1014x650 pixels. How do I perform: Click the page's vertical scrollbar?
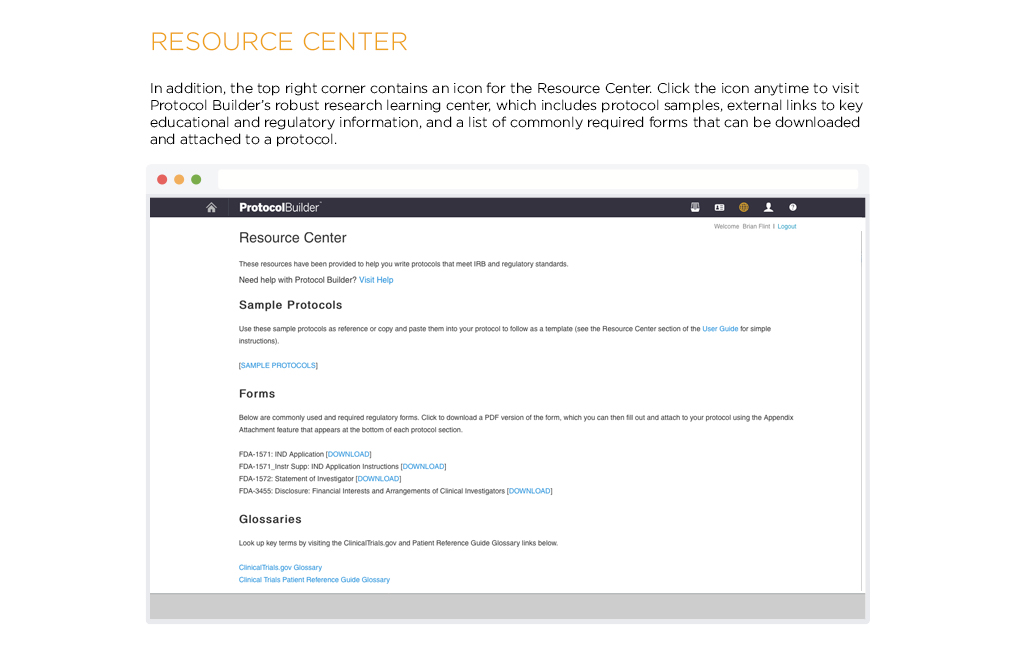861,400
